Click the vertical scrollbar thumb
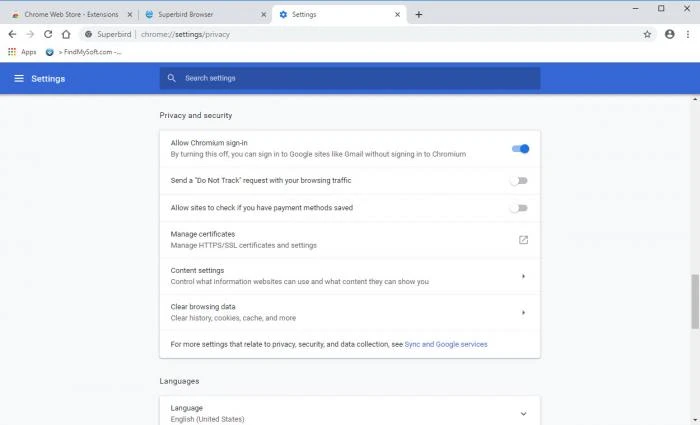The width and height of the screenshot is (700, 425). pos(695,302)
